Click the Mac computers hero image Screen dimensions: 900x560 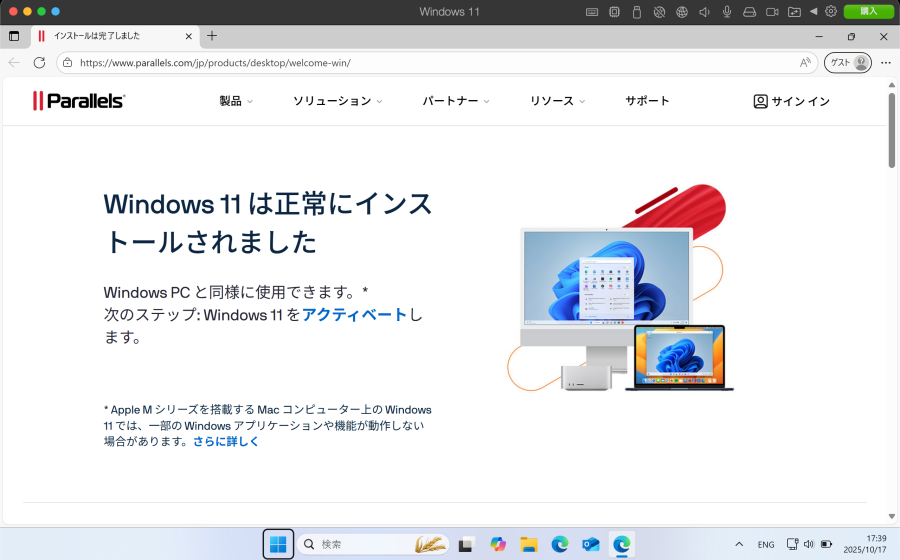(620, 288)
